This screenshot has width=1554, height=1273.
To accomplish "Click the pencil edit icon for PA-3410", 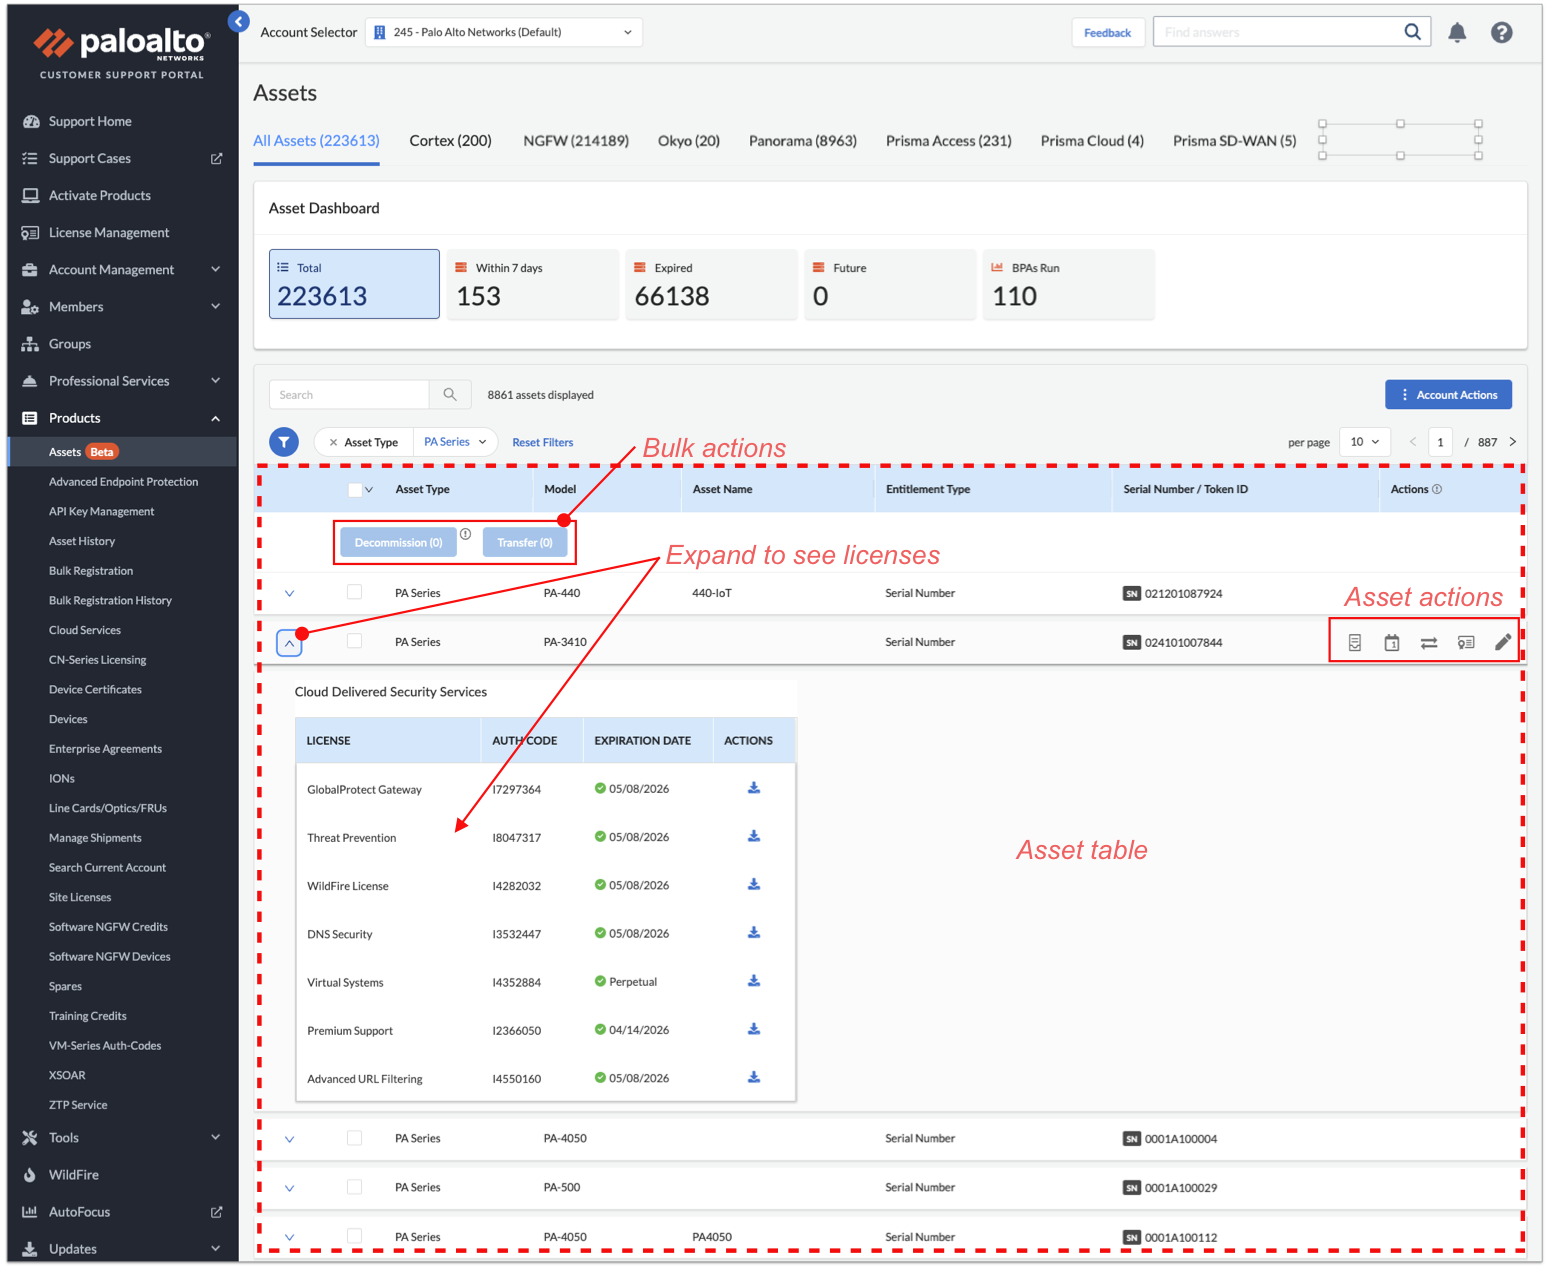I will click(1502, 643).
